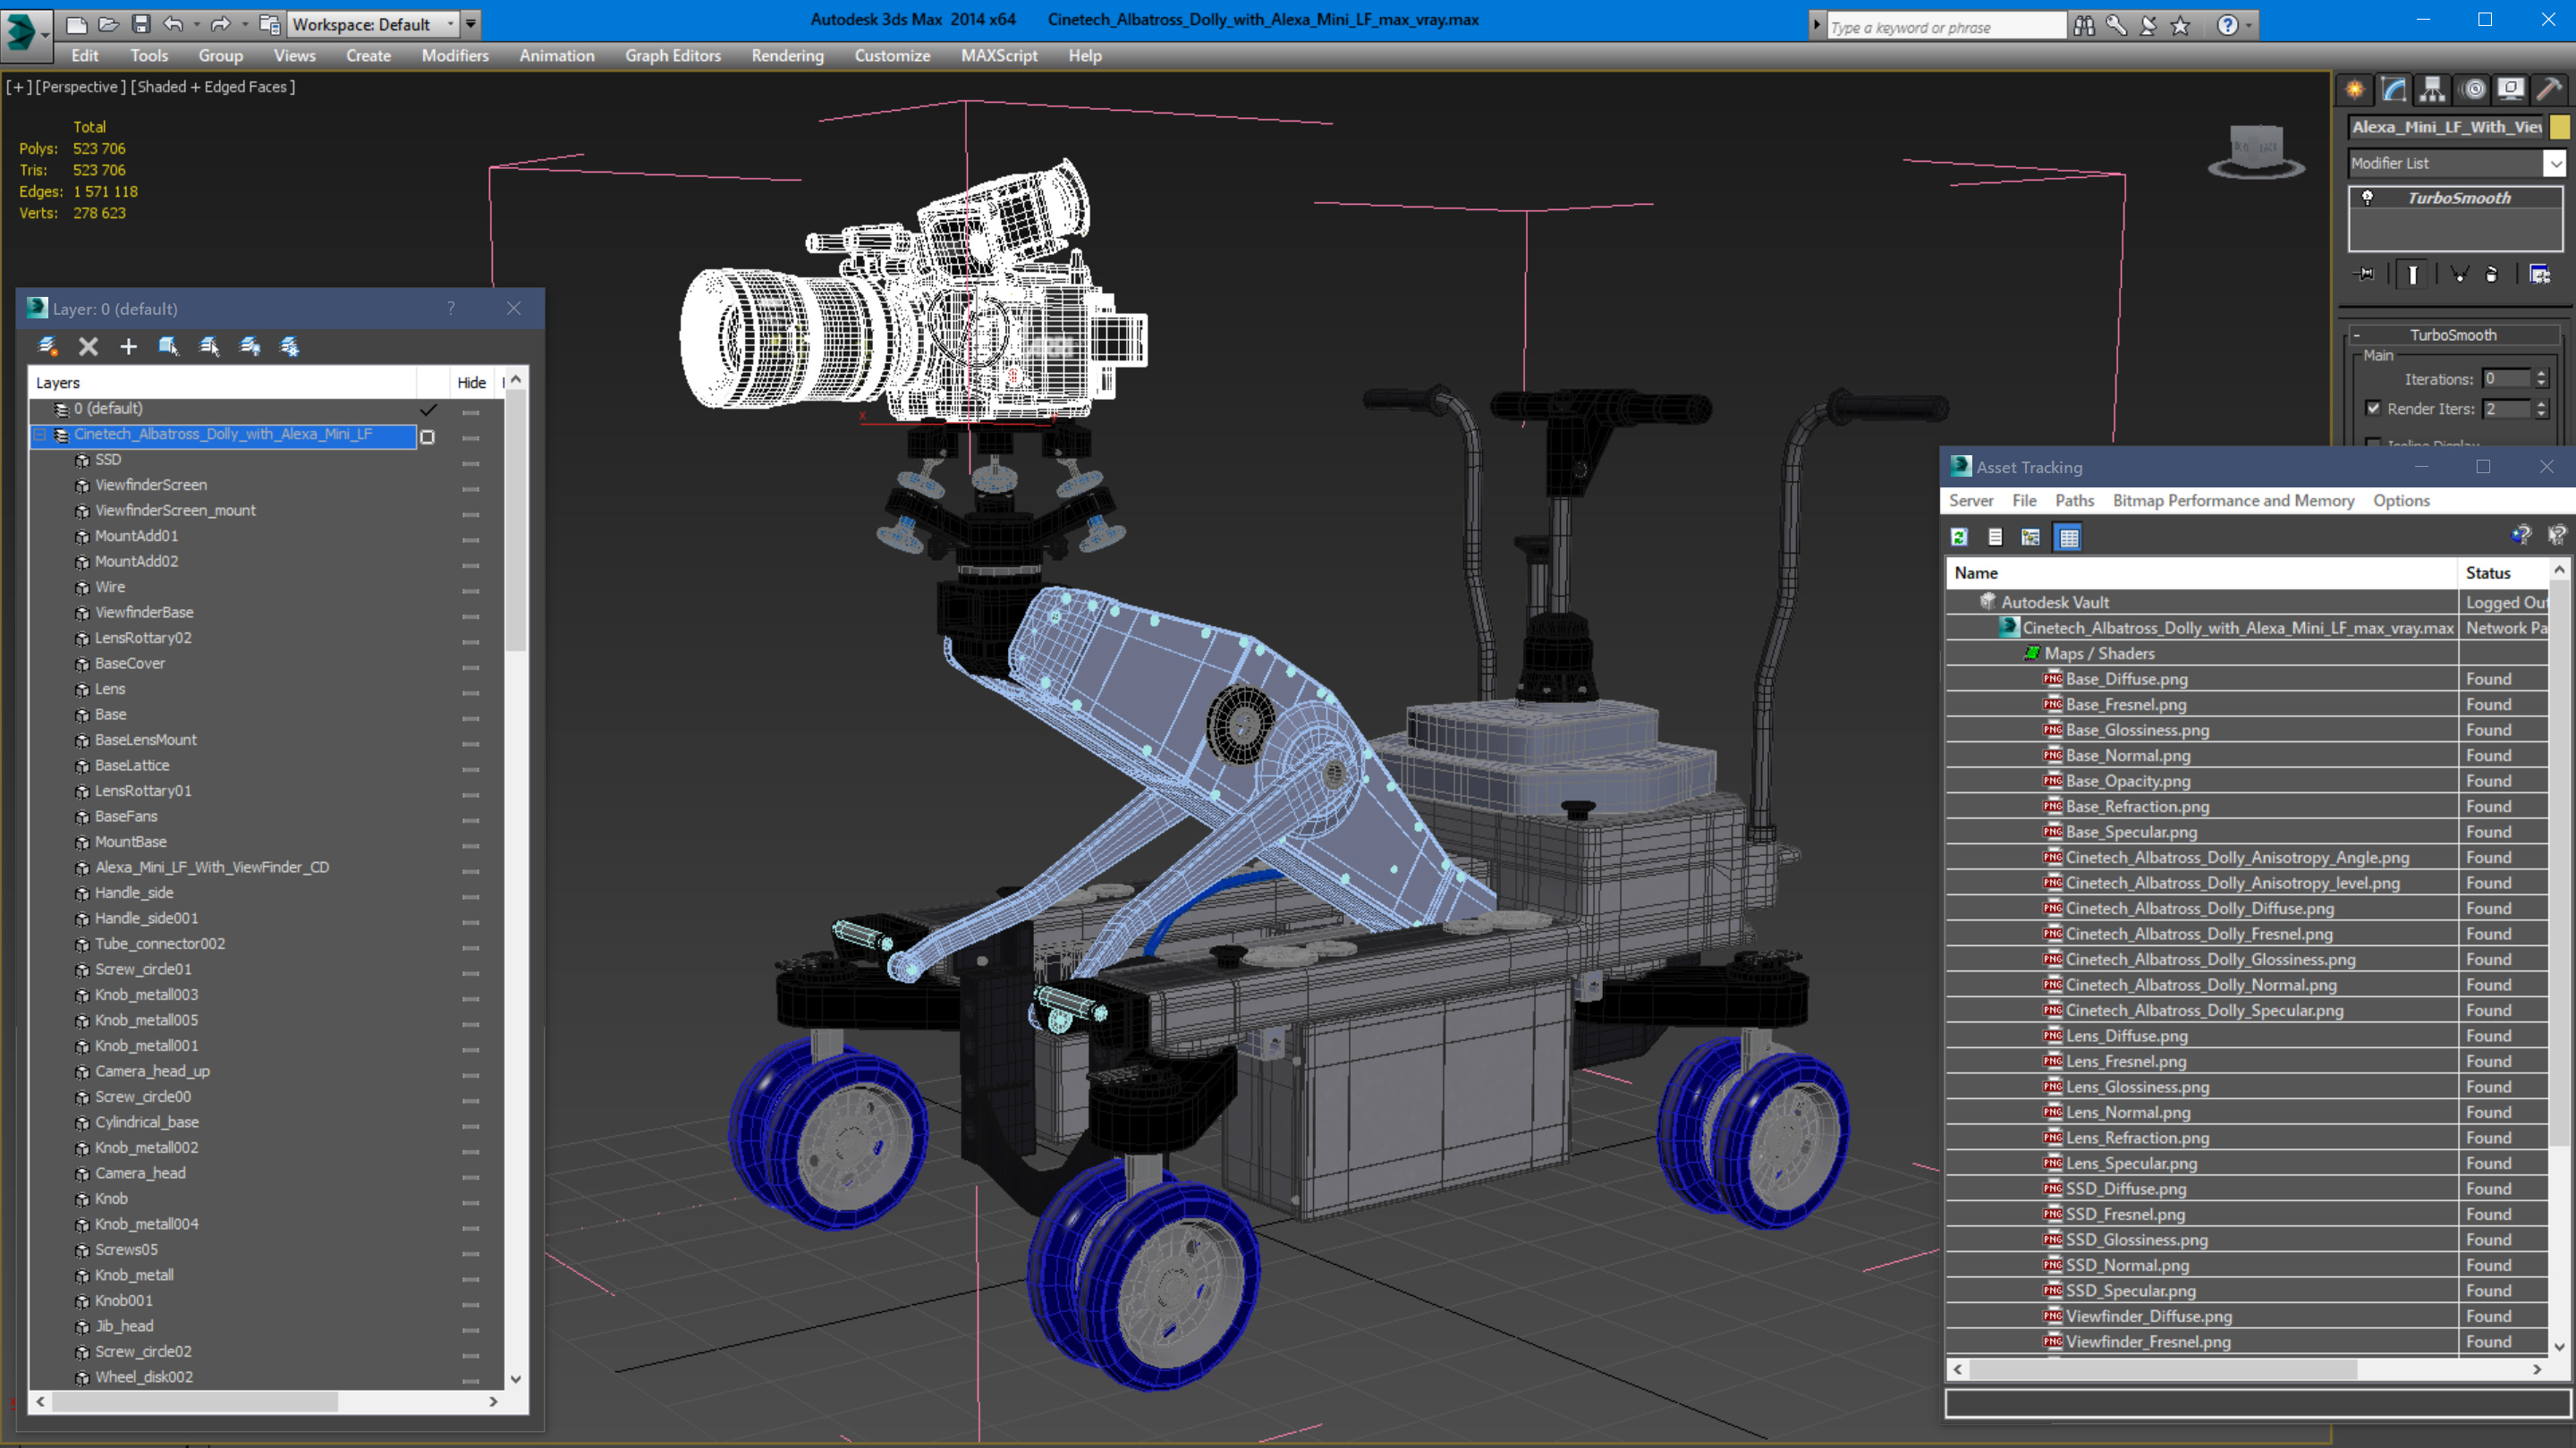Open Bitmap Performance and Memory menu
The image size is (2576, 1448).
pyautogui.click(x=2232, y=500)
